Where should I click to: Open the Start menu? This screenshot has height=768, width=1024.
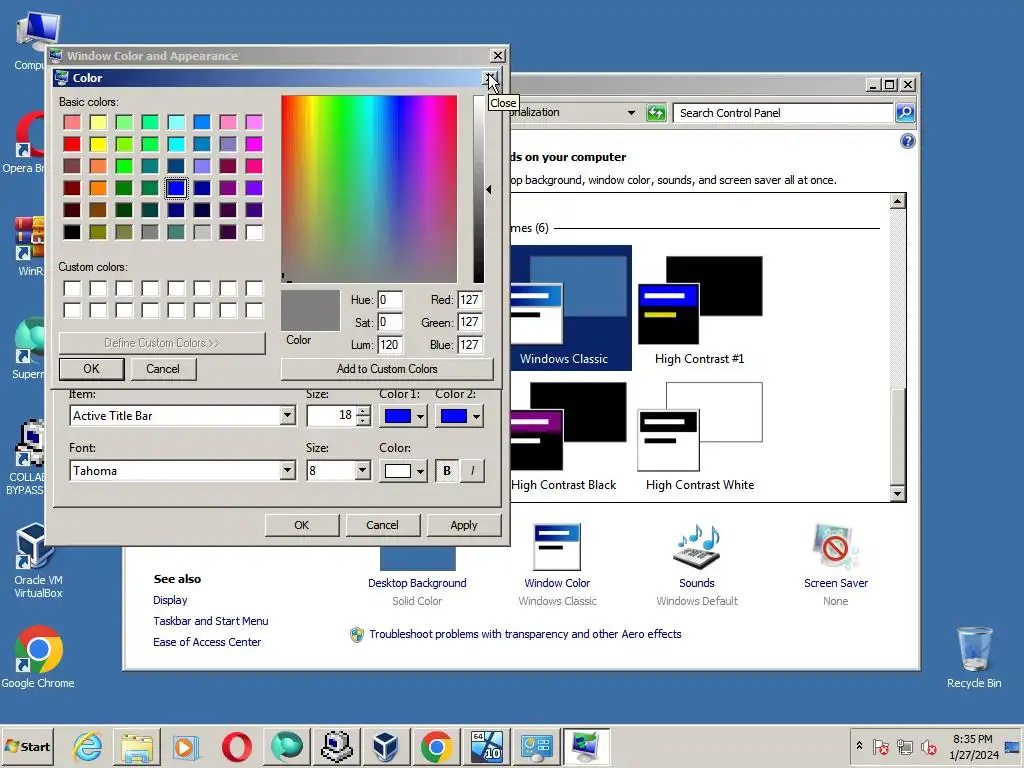click(27, 746)
